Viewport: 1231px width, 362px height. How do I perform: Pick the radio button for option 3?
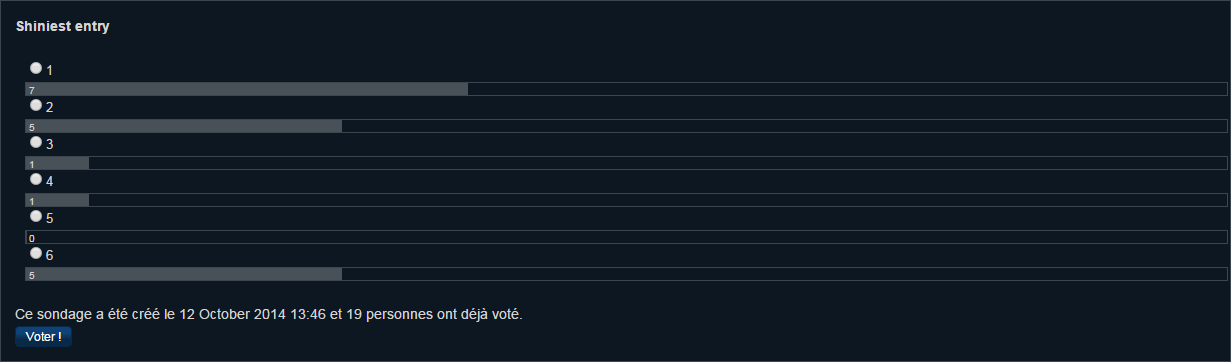pos(36,142)
